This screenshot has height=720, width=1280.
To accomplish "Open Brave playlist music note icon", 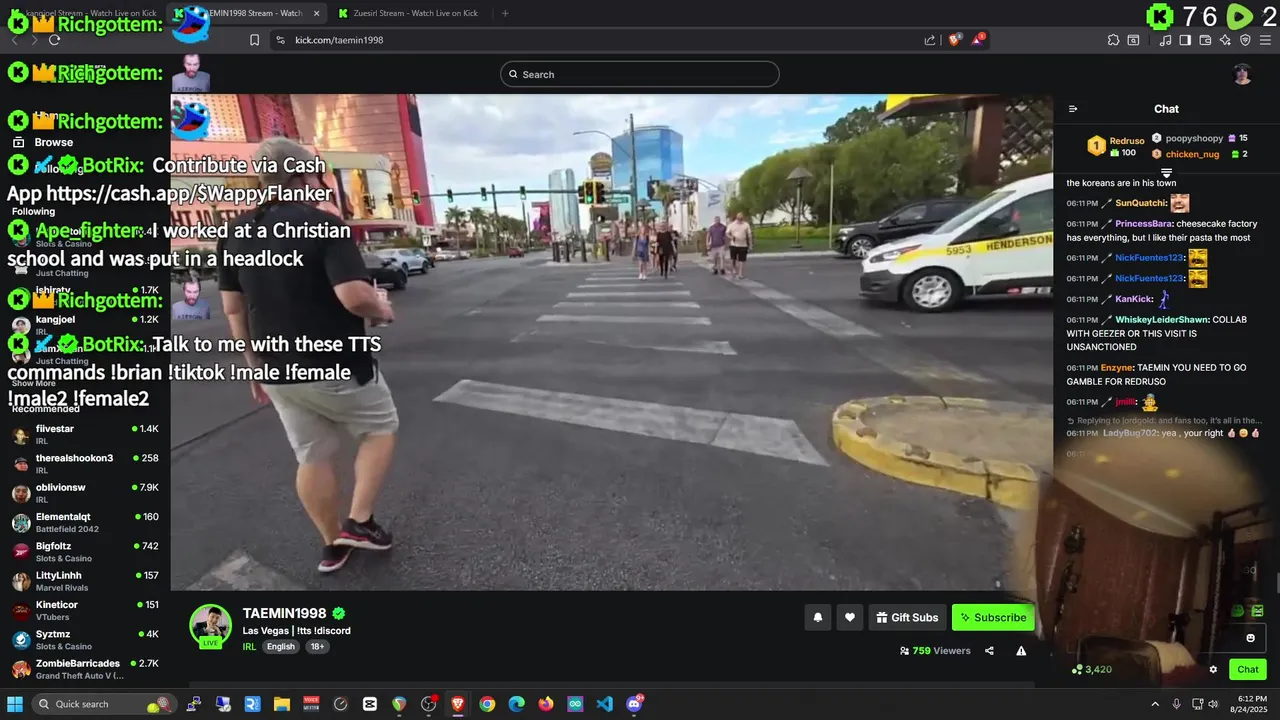I will 1165,40.
